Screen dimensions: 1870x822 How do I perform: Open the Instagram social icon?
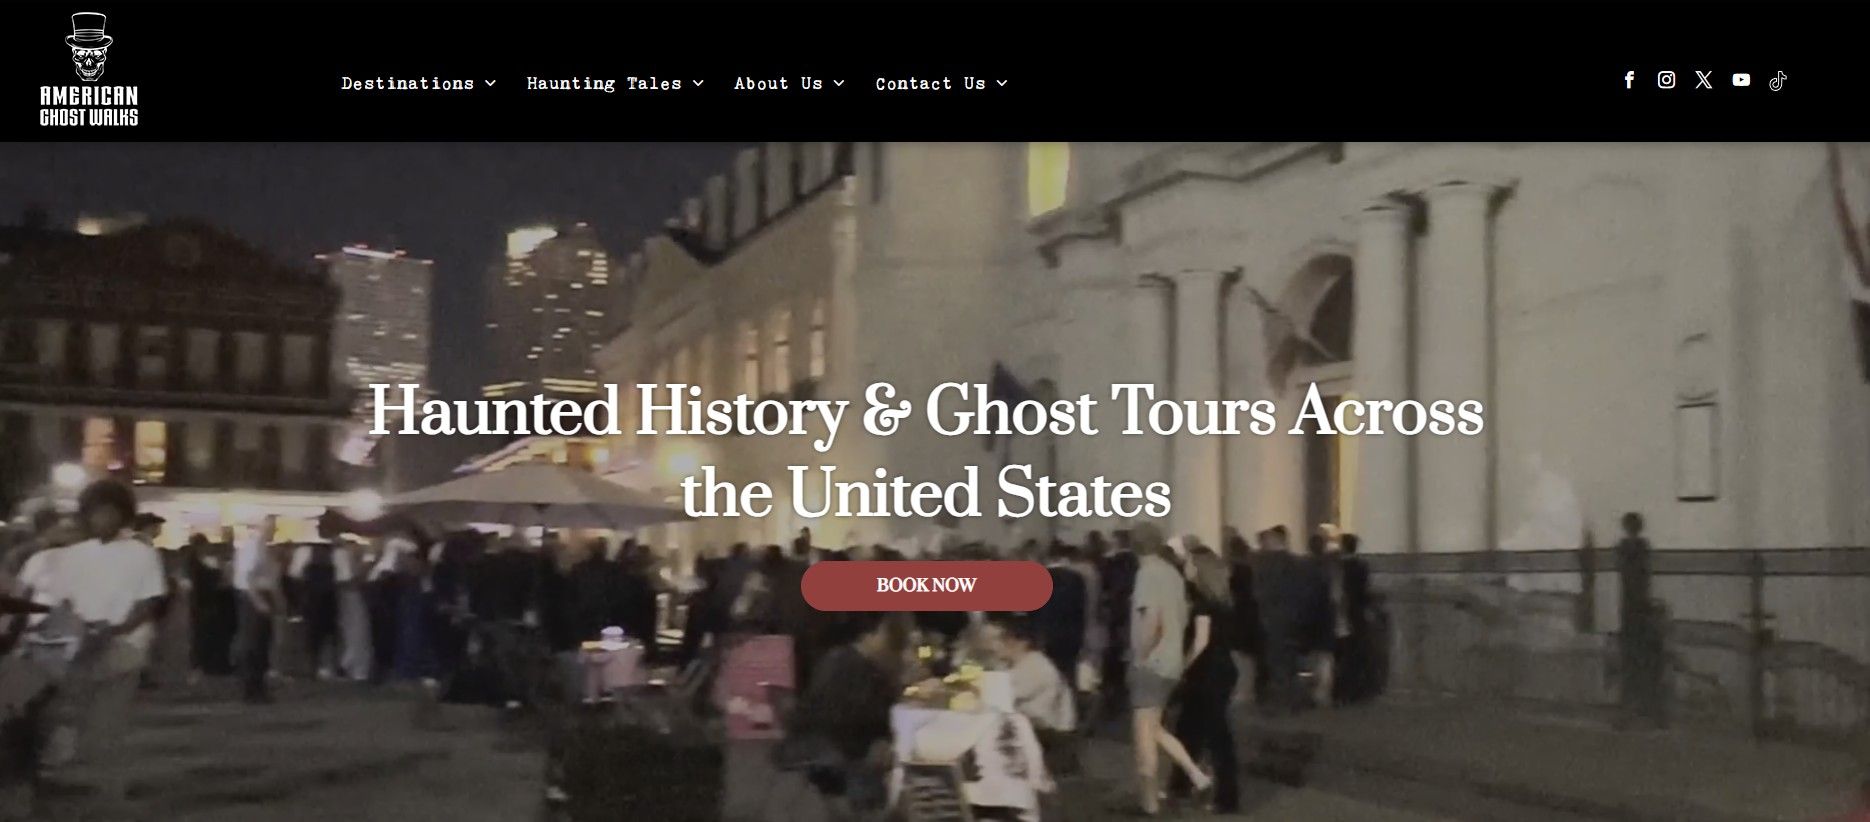click(1666, 80)
